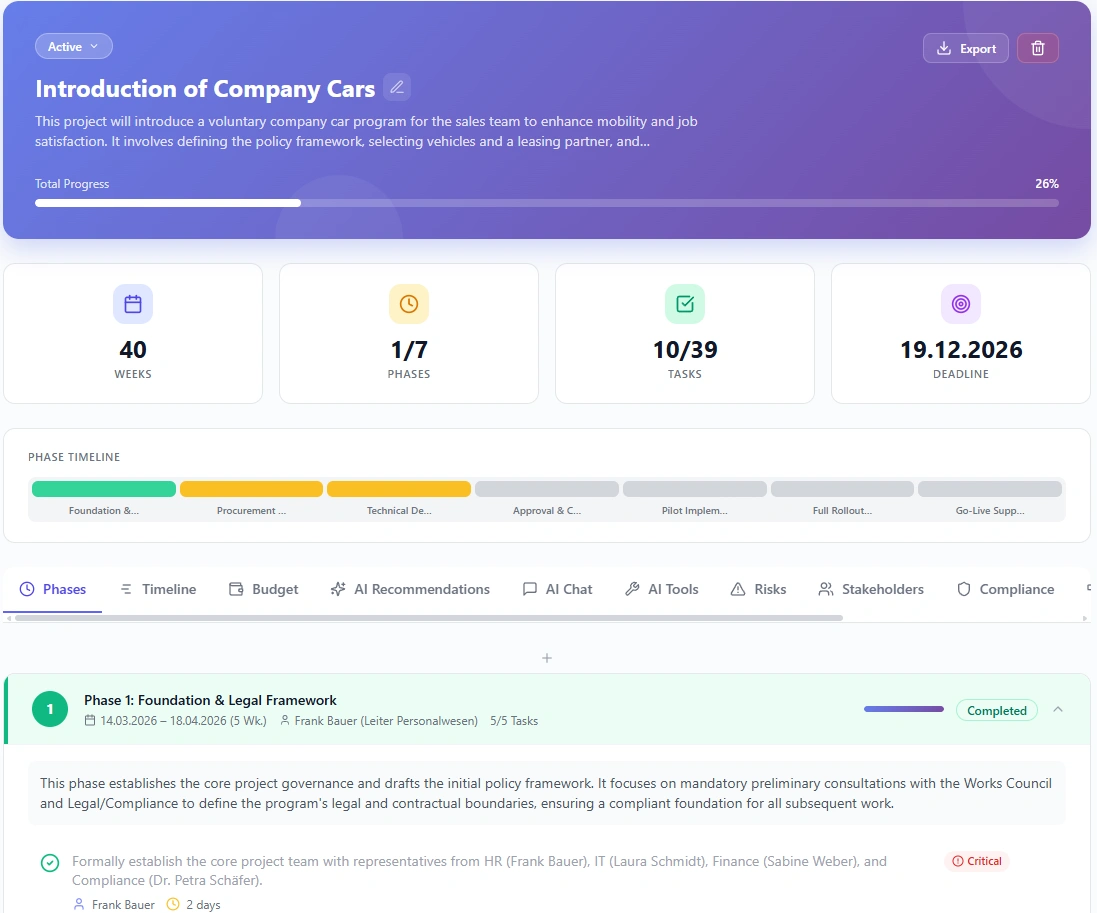
Task: Select the clock icon on the Phases card
Action: point(408,304)
